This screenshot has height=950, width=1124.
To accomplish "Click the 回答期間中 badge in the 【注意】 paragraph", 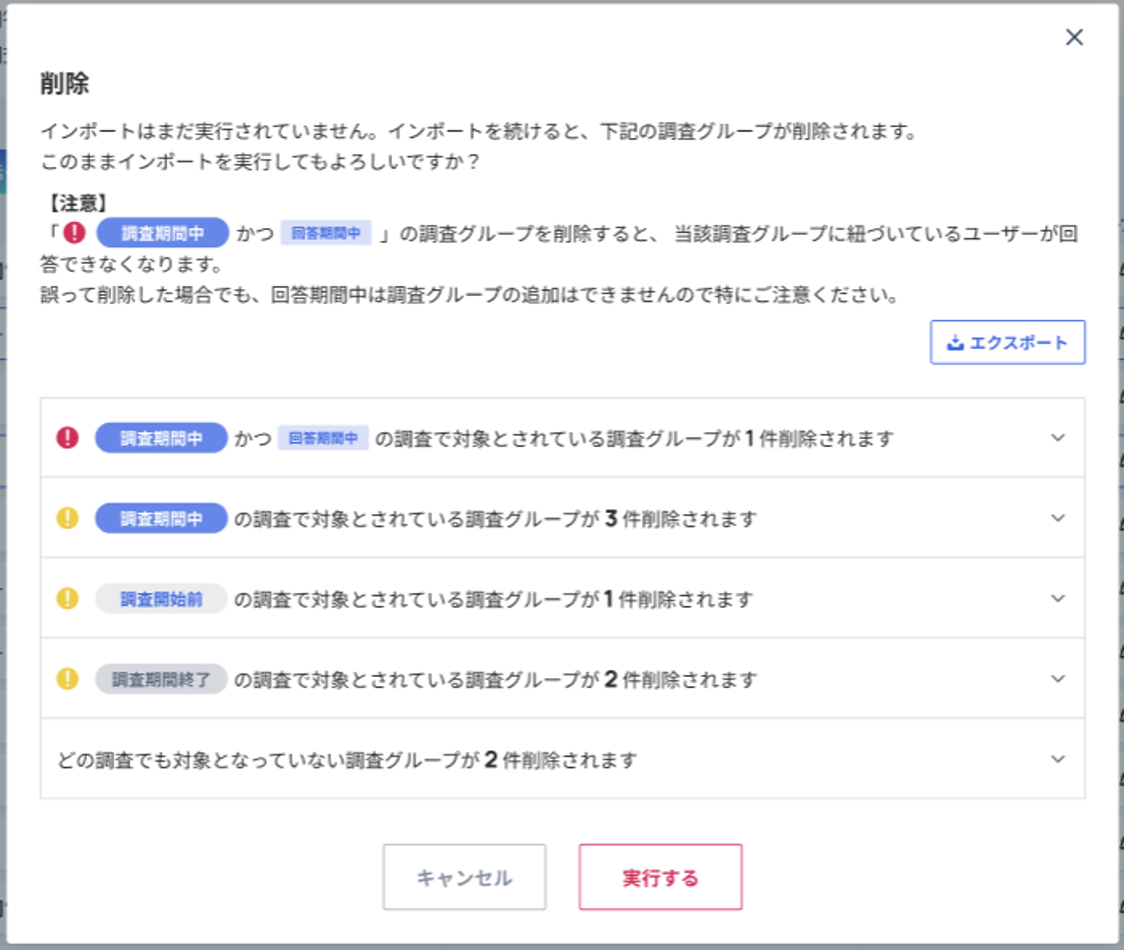I will [x=325, y=233].
